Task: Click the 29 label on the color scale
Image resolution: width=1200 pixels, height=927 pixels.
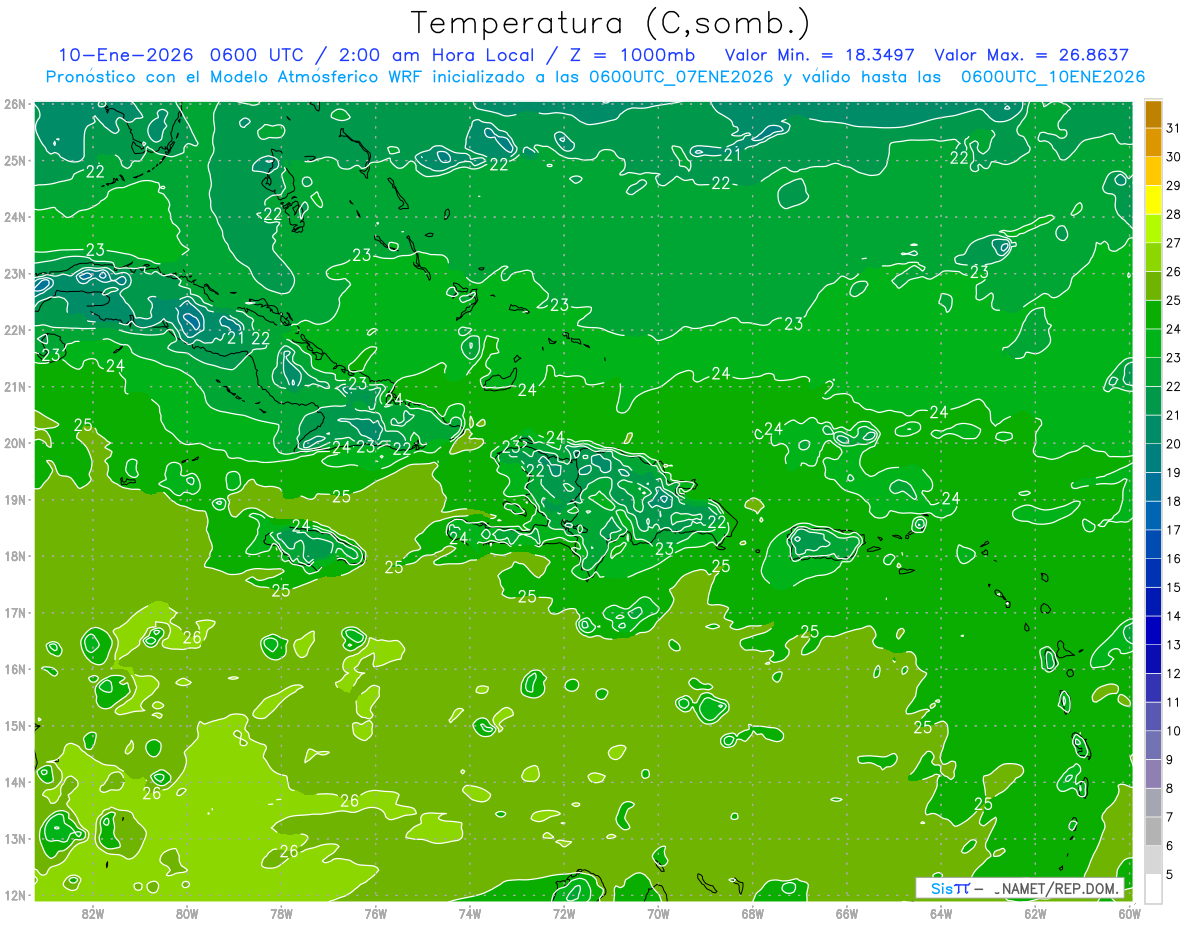Action: pos(1174,186)
